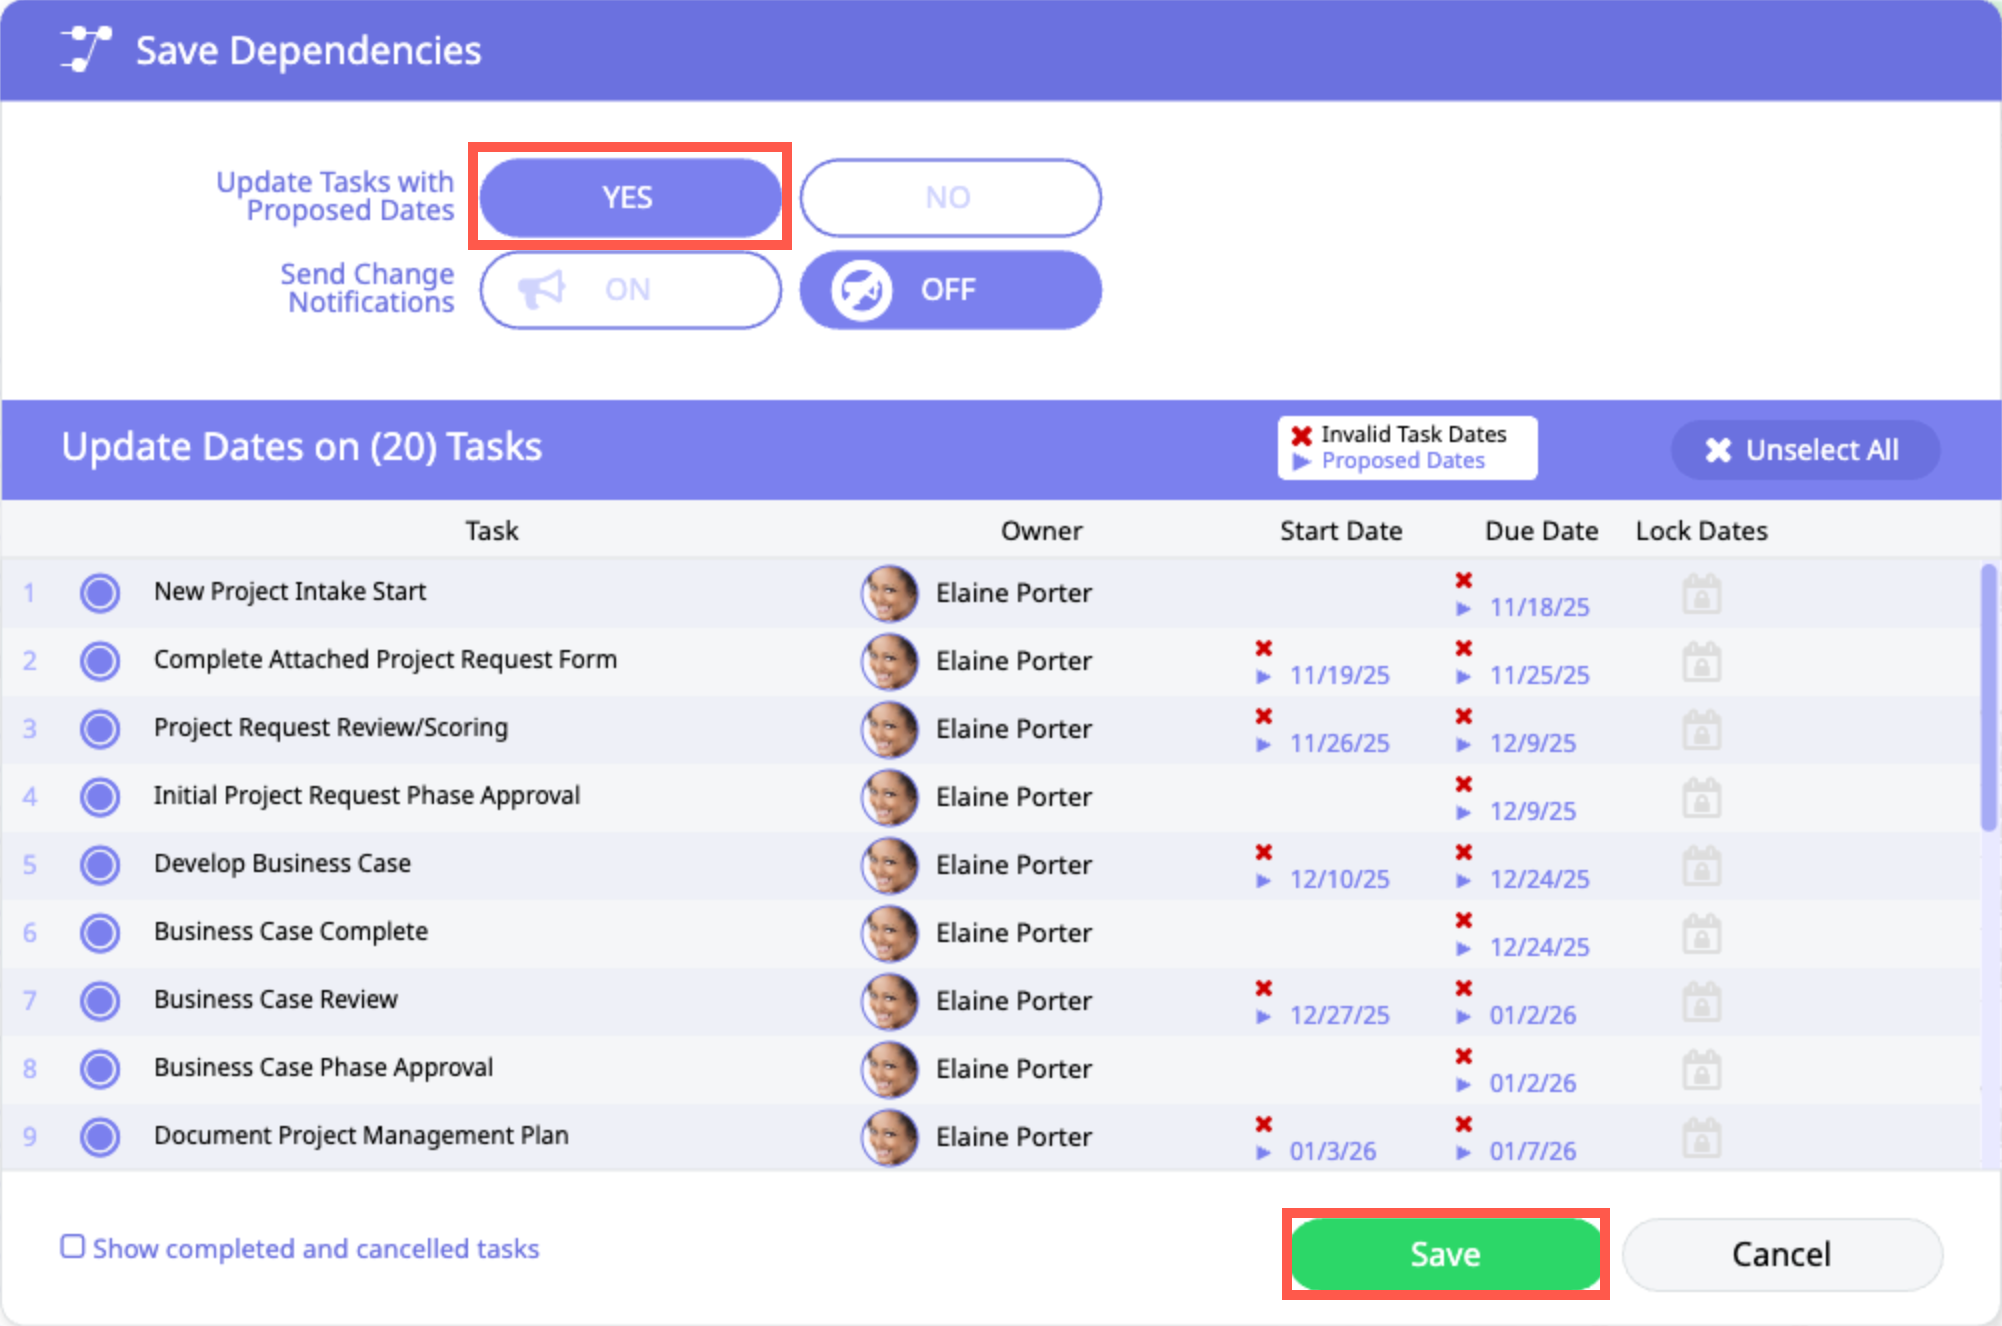2002x1326 pixels.
Task: Click the YES proposed dates button
Action: pyautogui.click(x=630, y=198)
